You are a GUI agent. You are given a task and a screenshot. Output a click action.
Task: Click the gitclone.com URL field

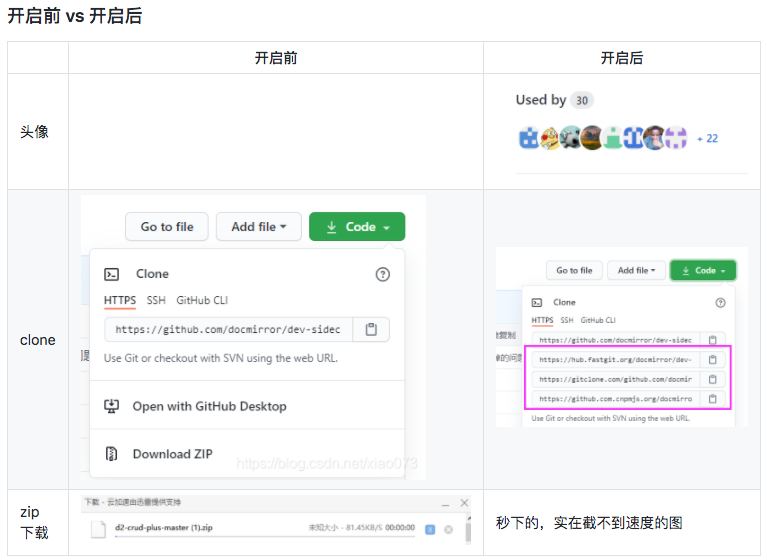(616, 379)
